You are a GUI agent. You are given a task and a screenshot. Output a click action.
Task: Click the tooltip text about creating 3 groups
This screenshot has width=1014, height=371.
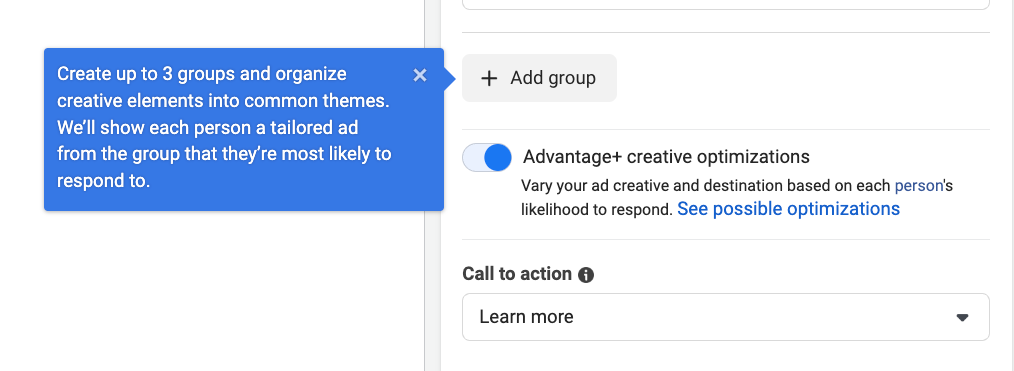(224, 127)
